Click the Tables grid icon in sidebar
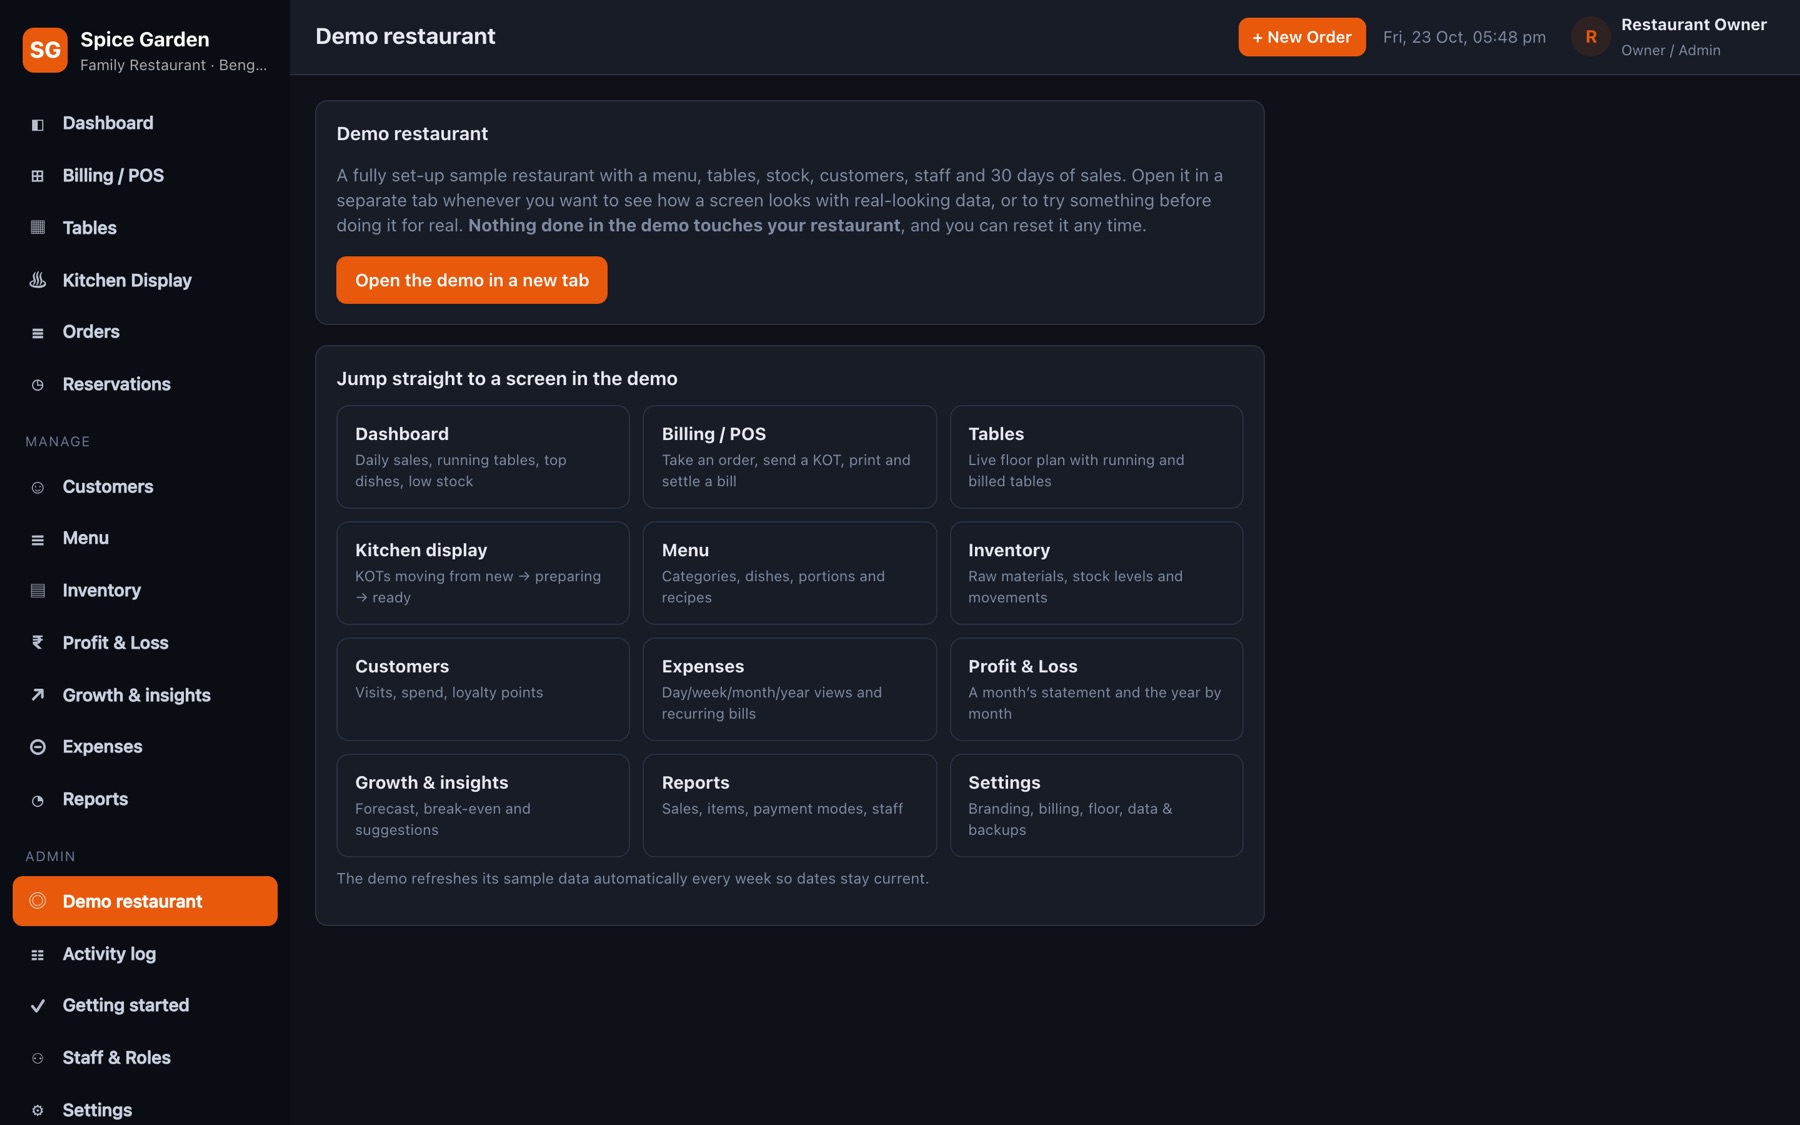 coord(38,228)
